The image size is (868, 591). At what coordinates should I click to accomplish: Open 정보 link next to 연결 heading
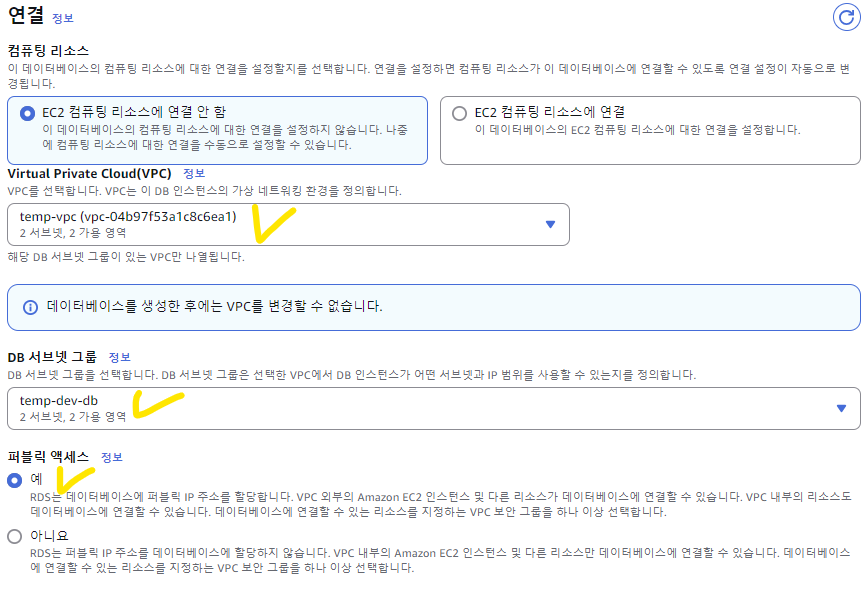[63, 18]
